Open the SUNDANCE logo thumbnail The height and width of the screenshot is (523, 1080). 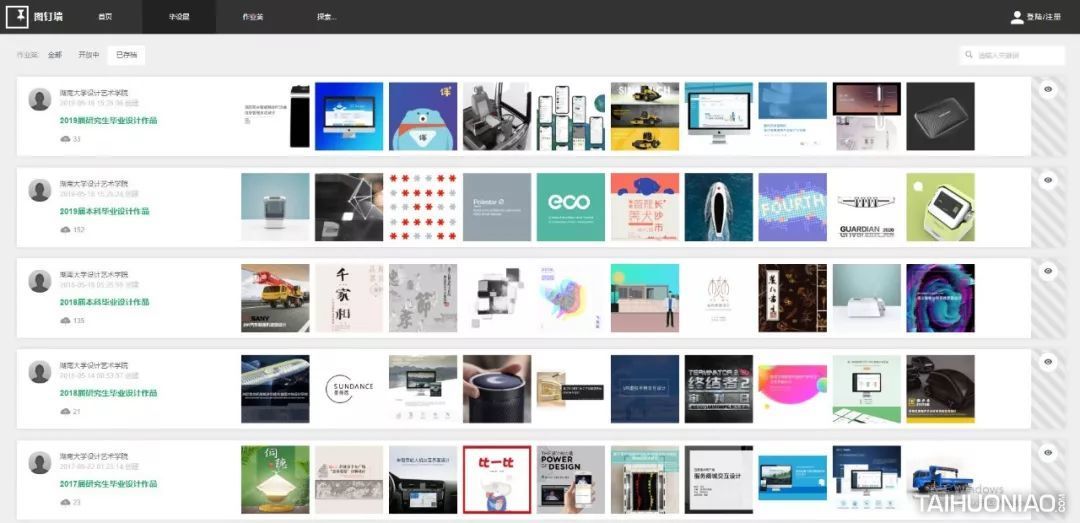pyautogui.click(x=349, y=389)
